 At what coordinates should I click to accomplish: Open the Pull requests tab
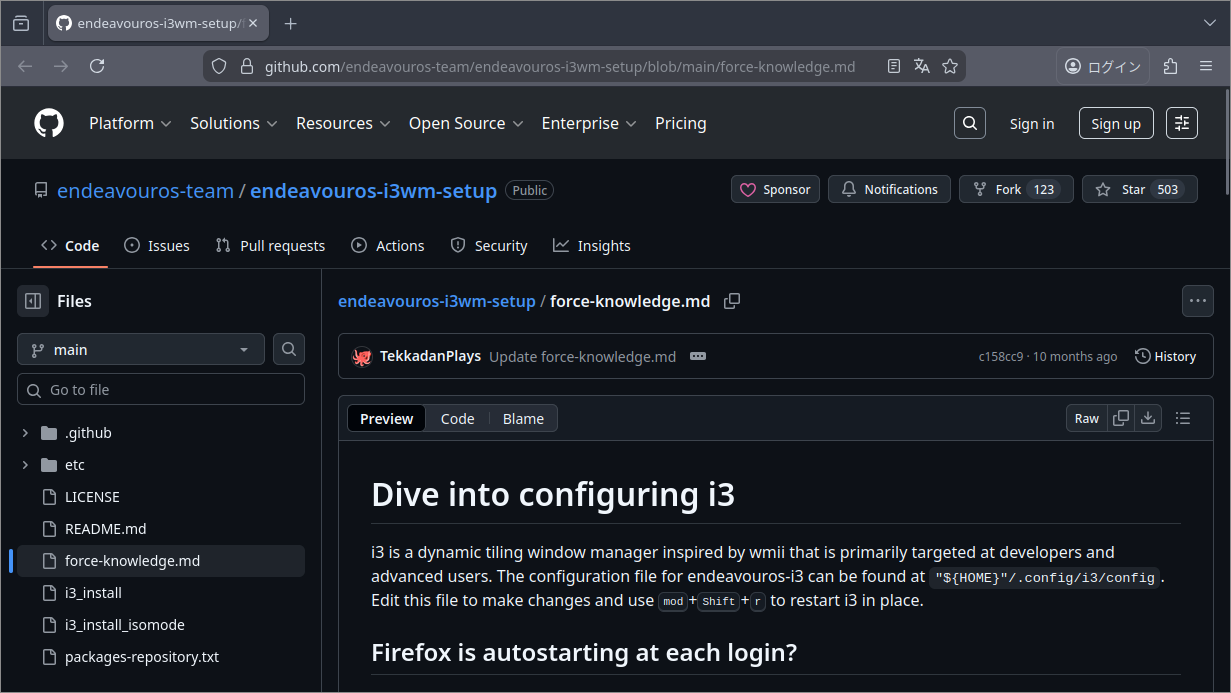(x=270, y=246)
